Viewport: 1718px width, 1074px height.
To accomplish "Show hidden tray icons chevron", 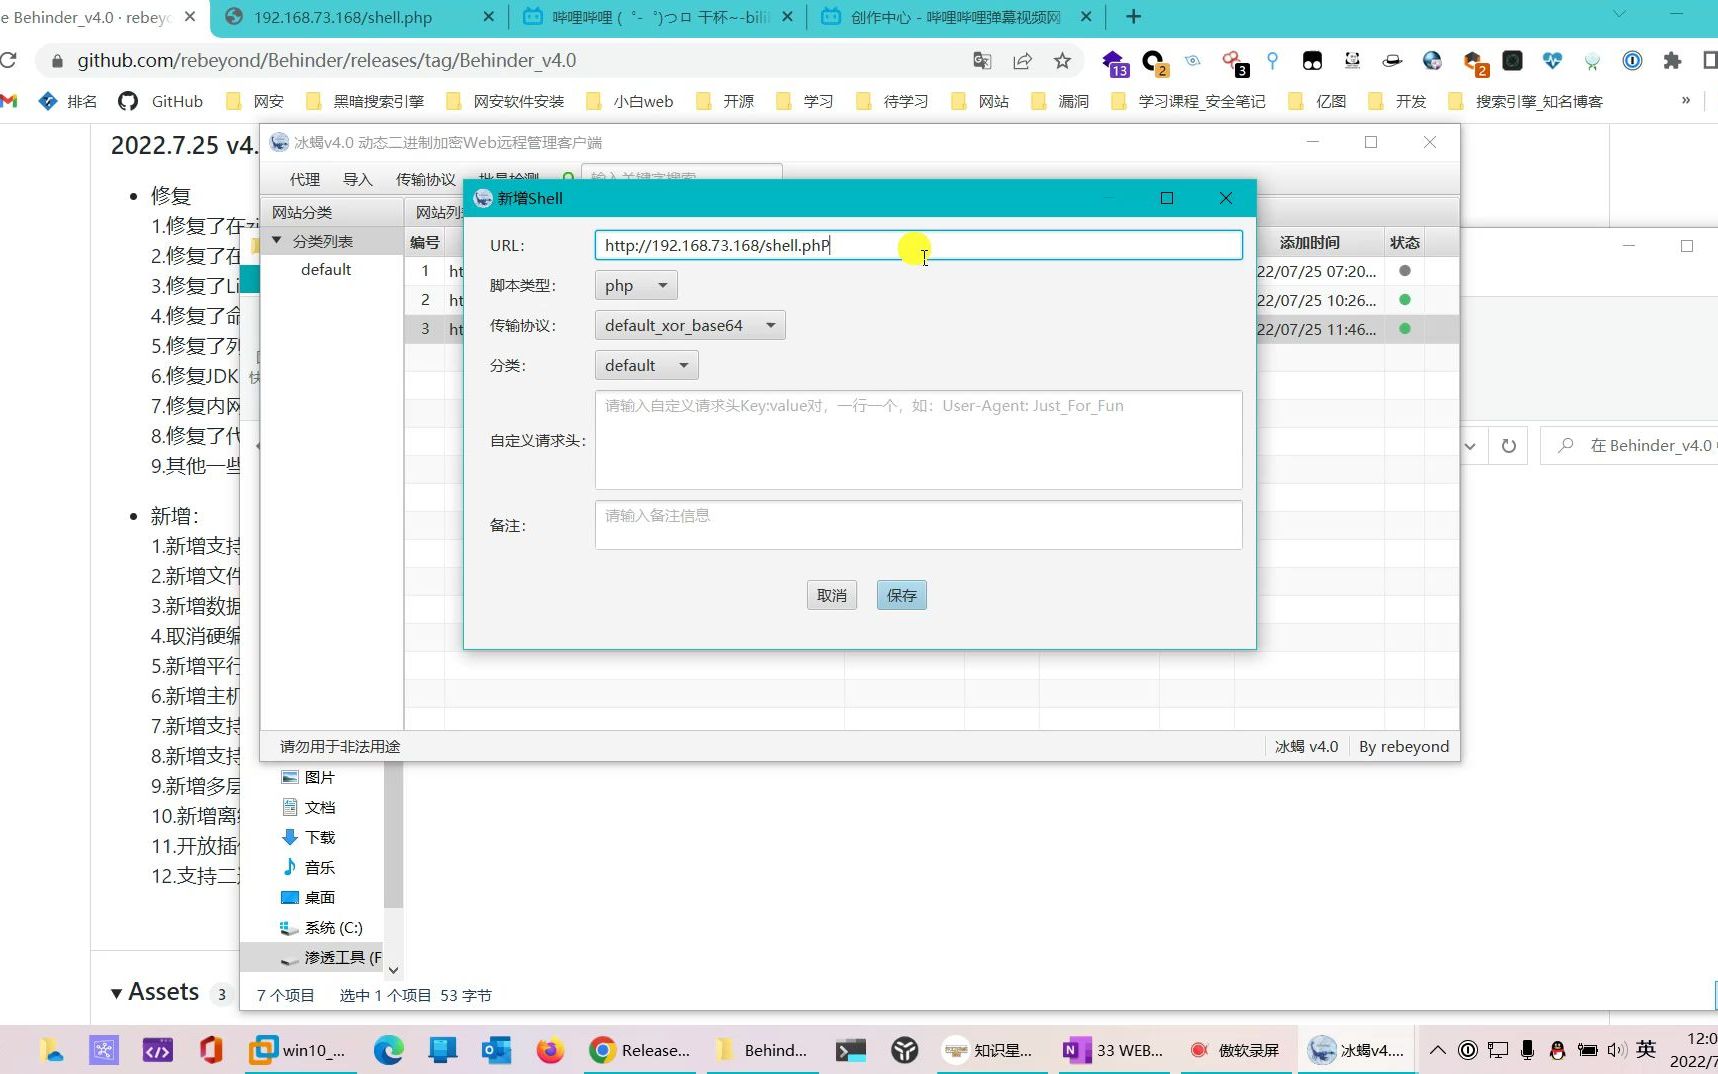I will (1437, 1050).
